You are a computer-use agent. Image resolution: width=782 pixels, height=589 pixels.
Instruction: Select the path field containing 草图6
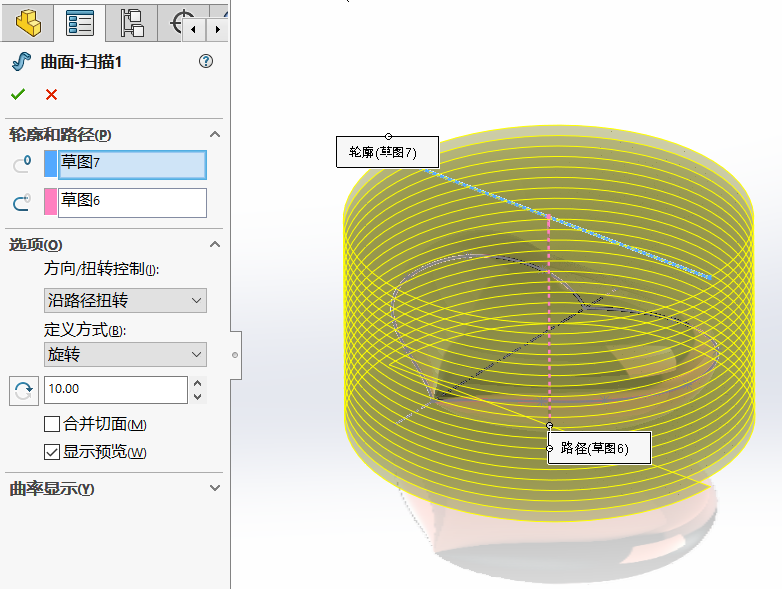pos(132,202)
